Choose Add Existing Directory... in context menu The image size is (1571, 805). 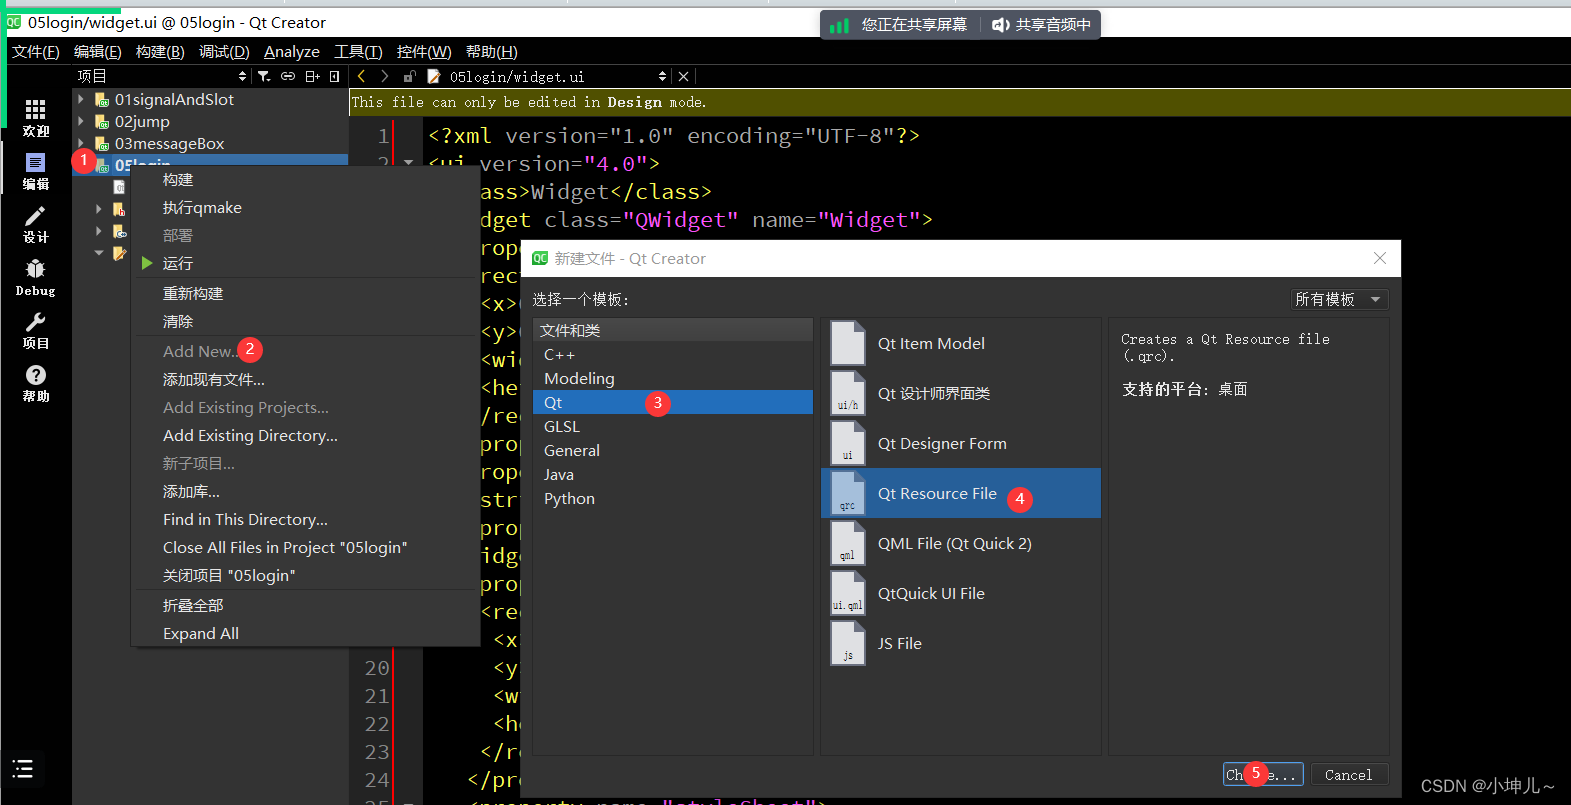[x=306, y=435]
